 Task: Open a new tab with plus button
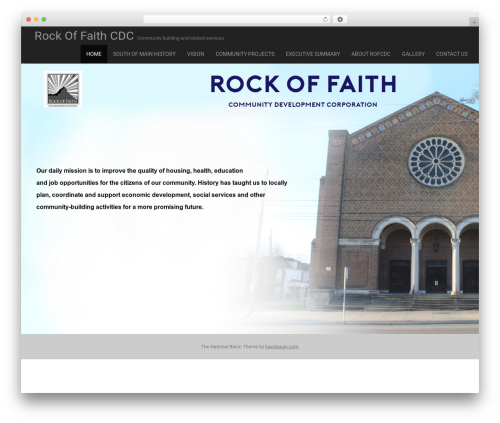pyautogui.click(x=474, y=22)
